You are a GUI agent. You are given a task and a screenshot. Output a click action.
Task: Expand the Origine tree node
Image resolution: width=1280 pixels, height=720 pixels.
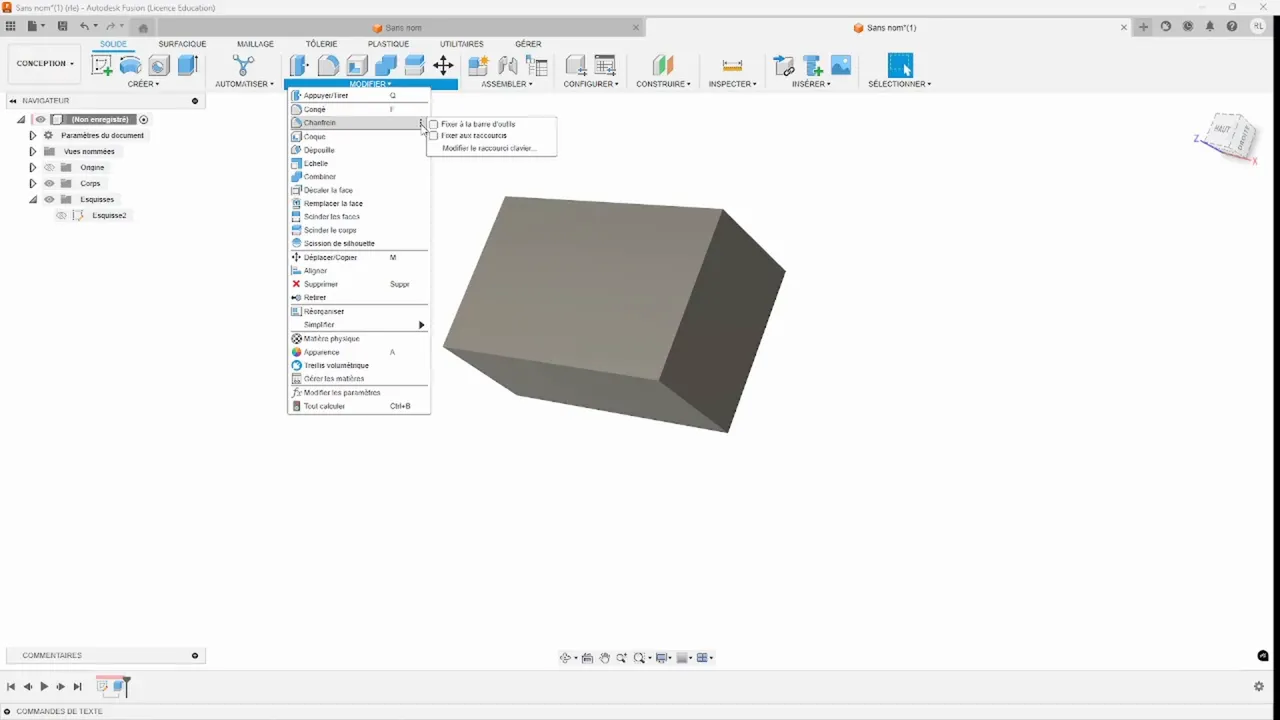click(32, 167)
